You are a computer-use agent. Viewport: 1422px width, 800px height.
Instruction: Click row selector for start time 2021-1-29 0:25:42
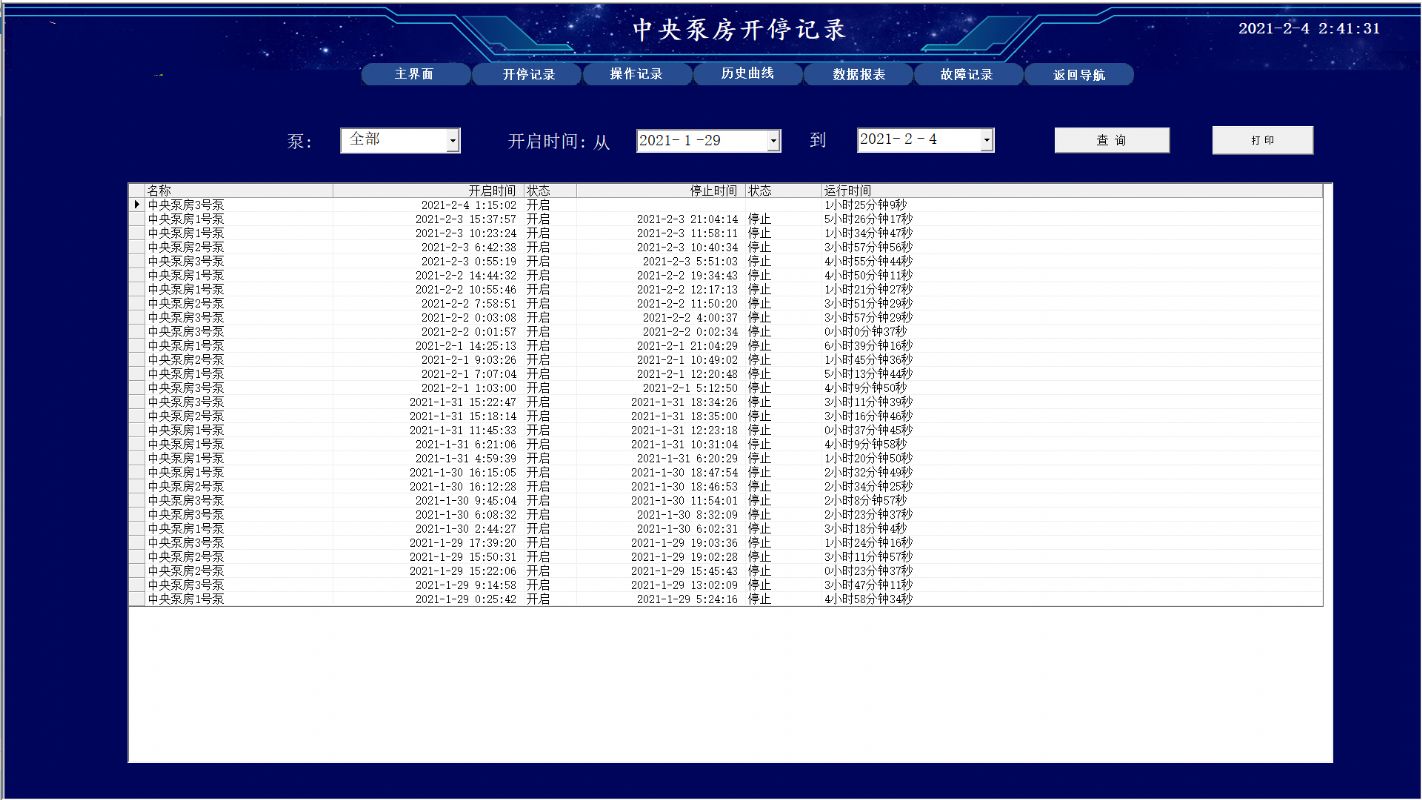pos(137,599)
